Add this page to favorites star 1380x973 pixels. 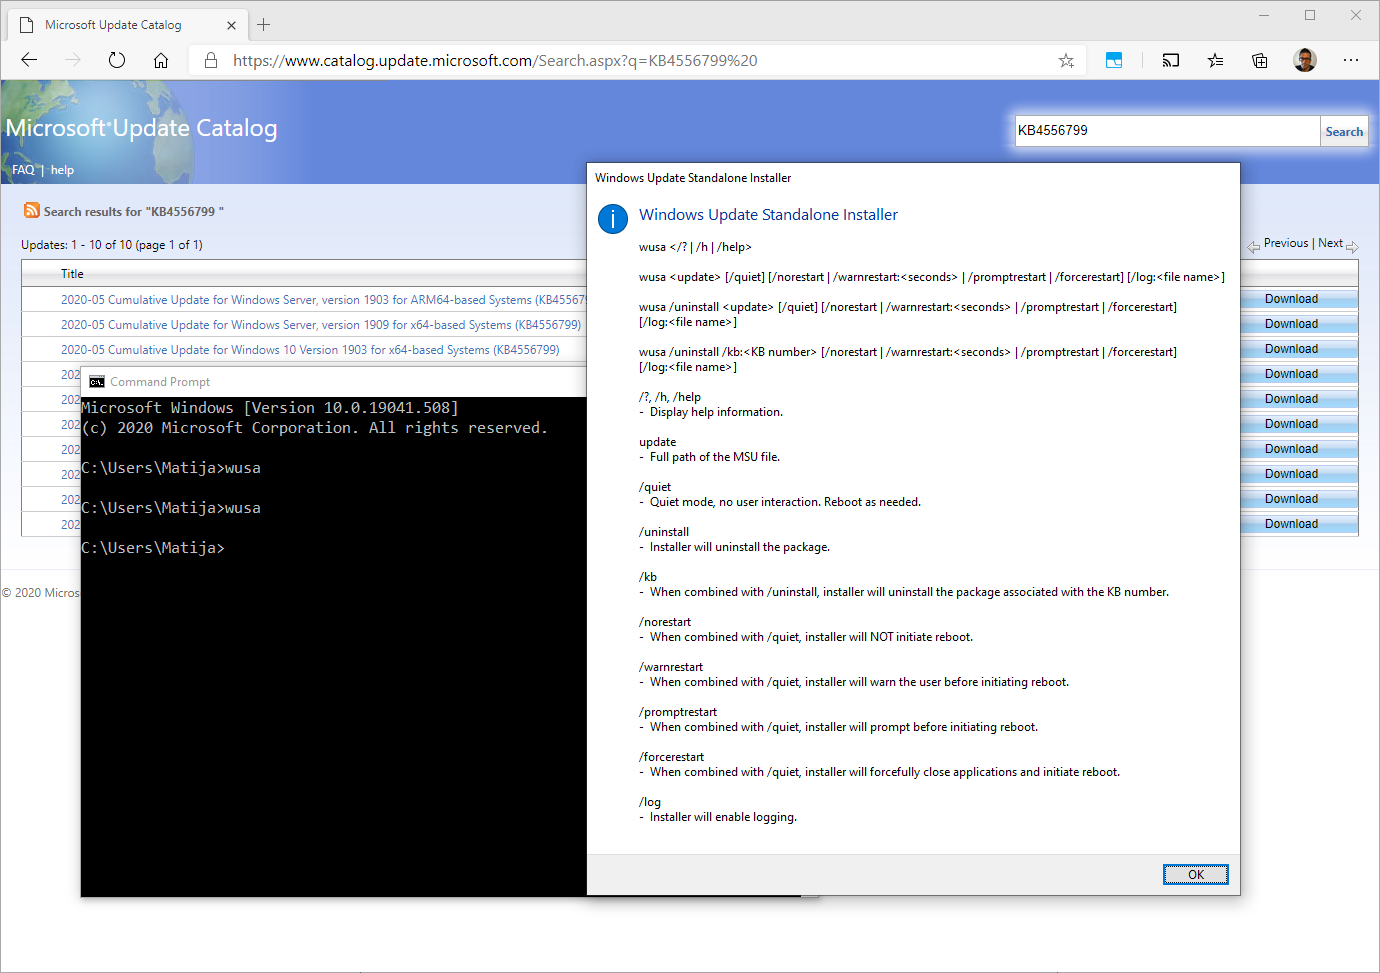[1066, 60]
